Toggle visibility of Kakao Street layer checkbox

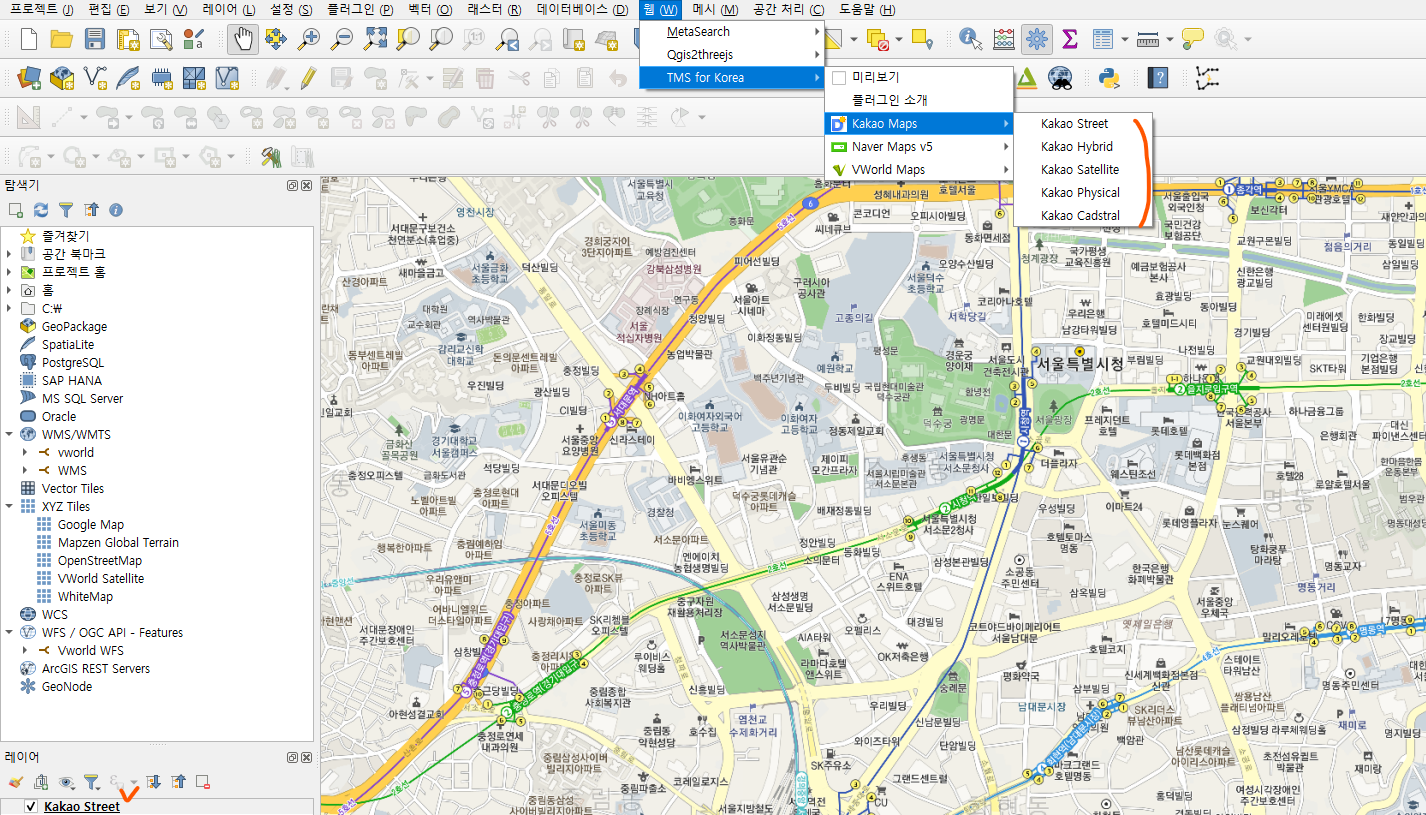(31, 806)
